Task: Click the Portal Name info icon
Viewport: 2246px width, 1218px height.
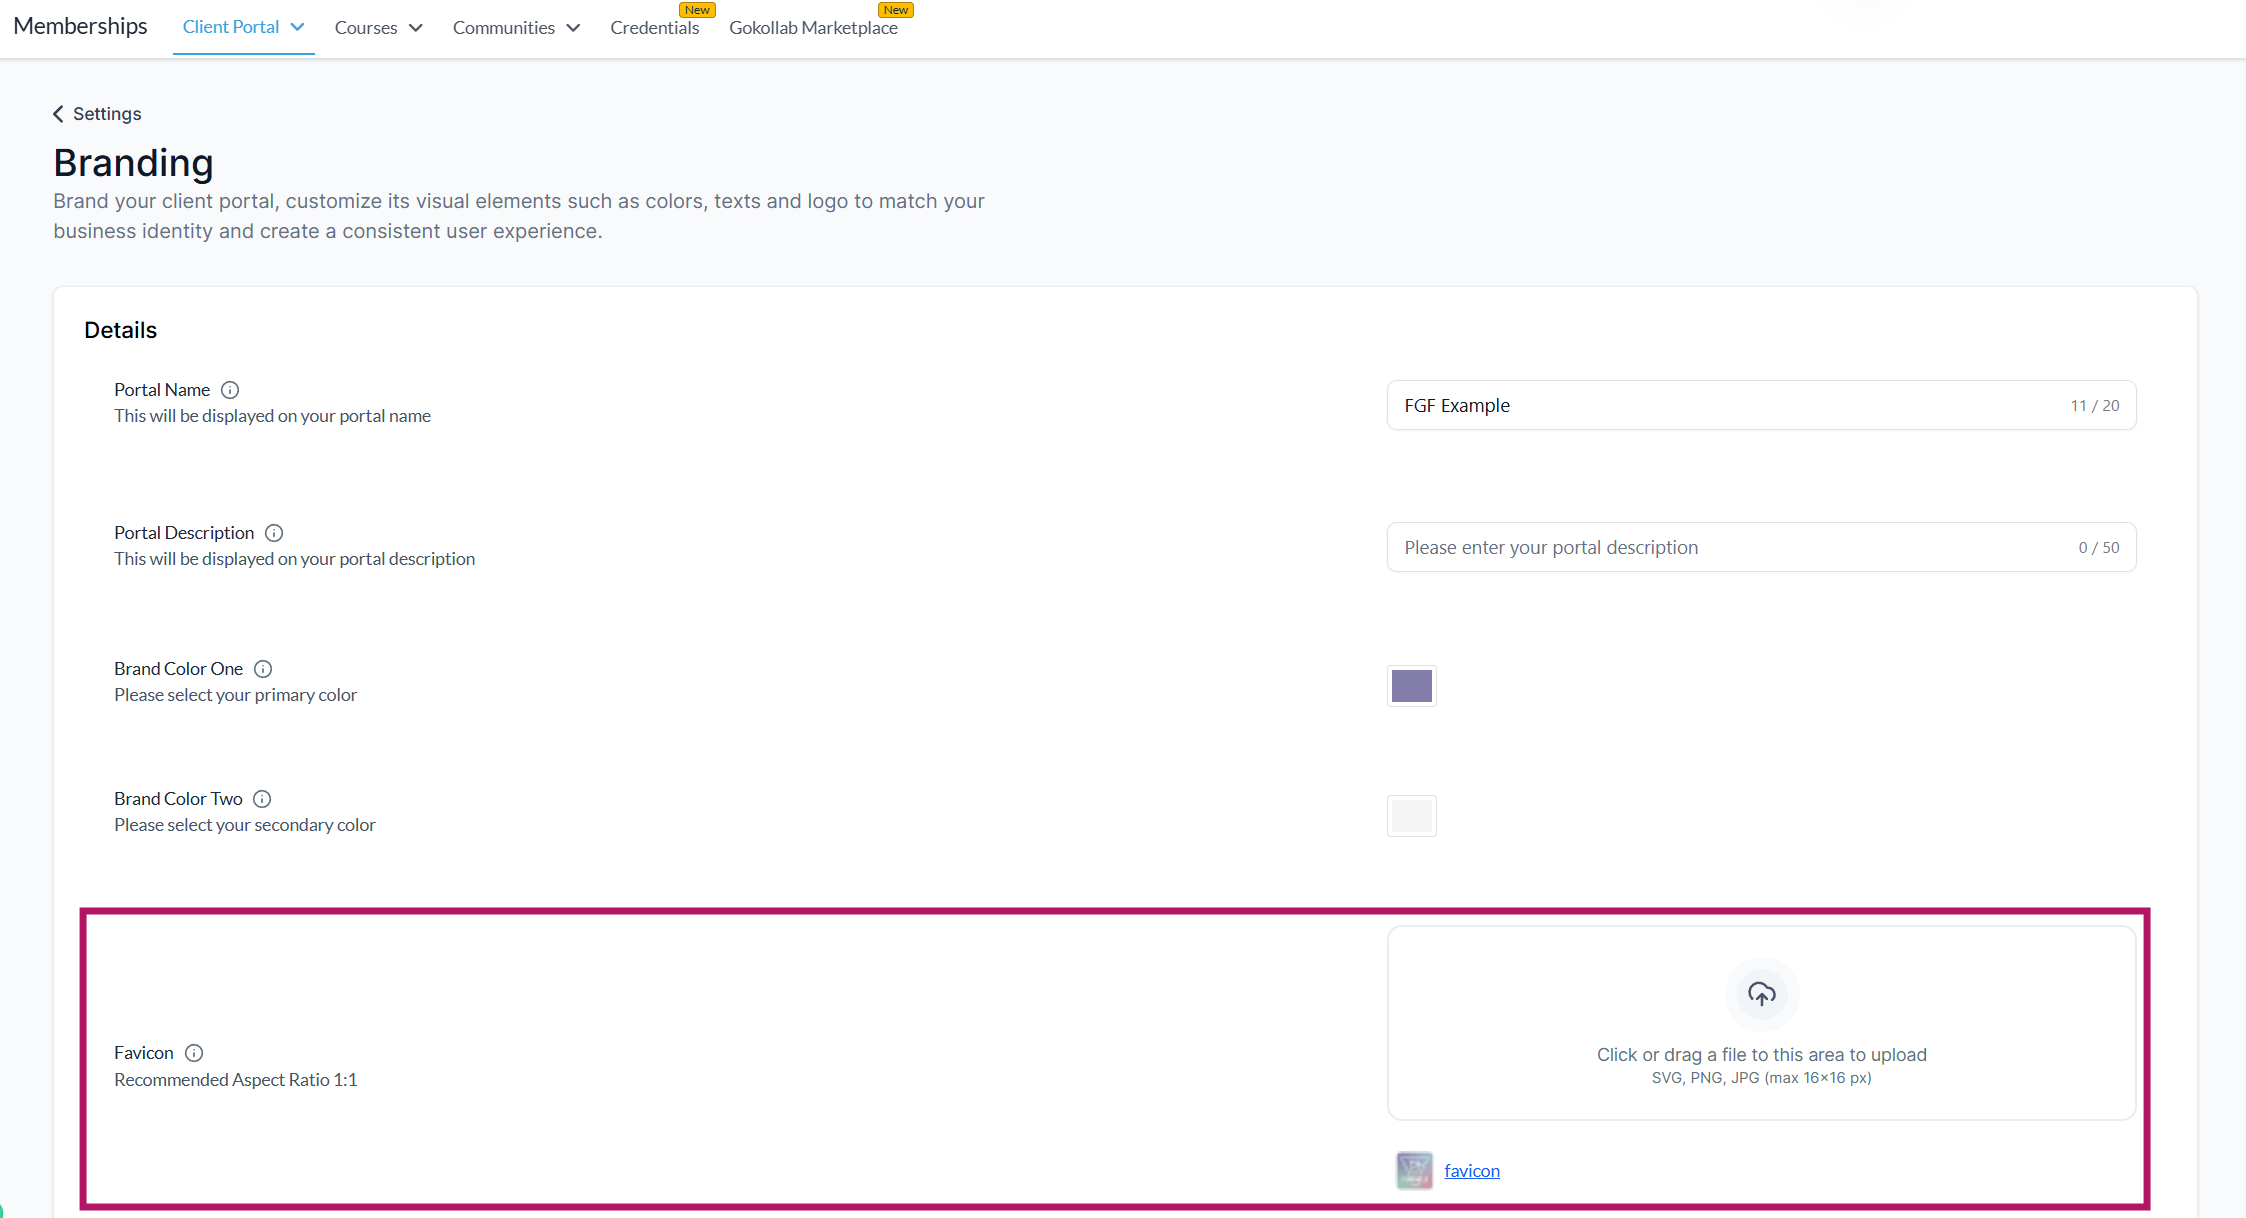Action: point(230,390)
